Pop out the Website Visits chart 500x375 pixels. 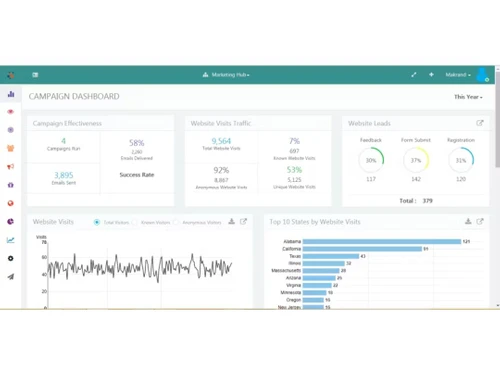pyautogui.click(x=243, y=221)
